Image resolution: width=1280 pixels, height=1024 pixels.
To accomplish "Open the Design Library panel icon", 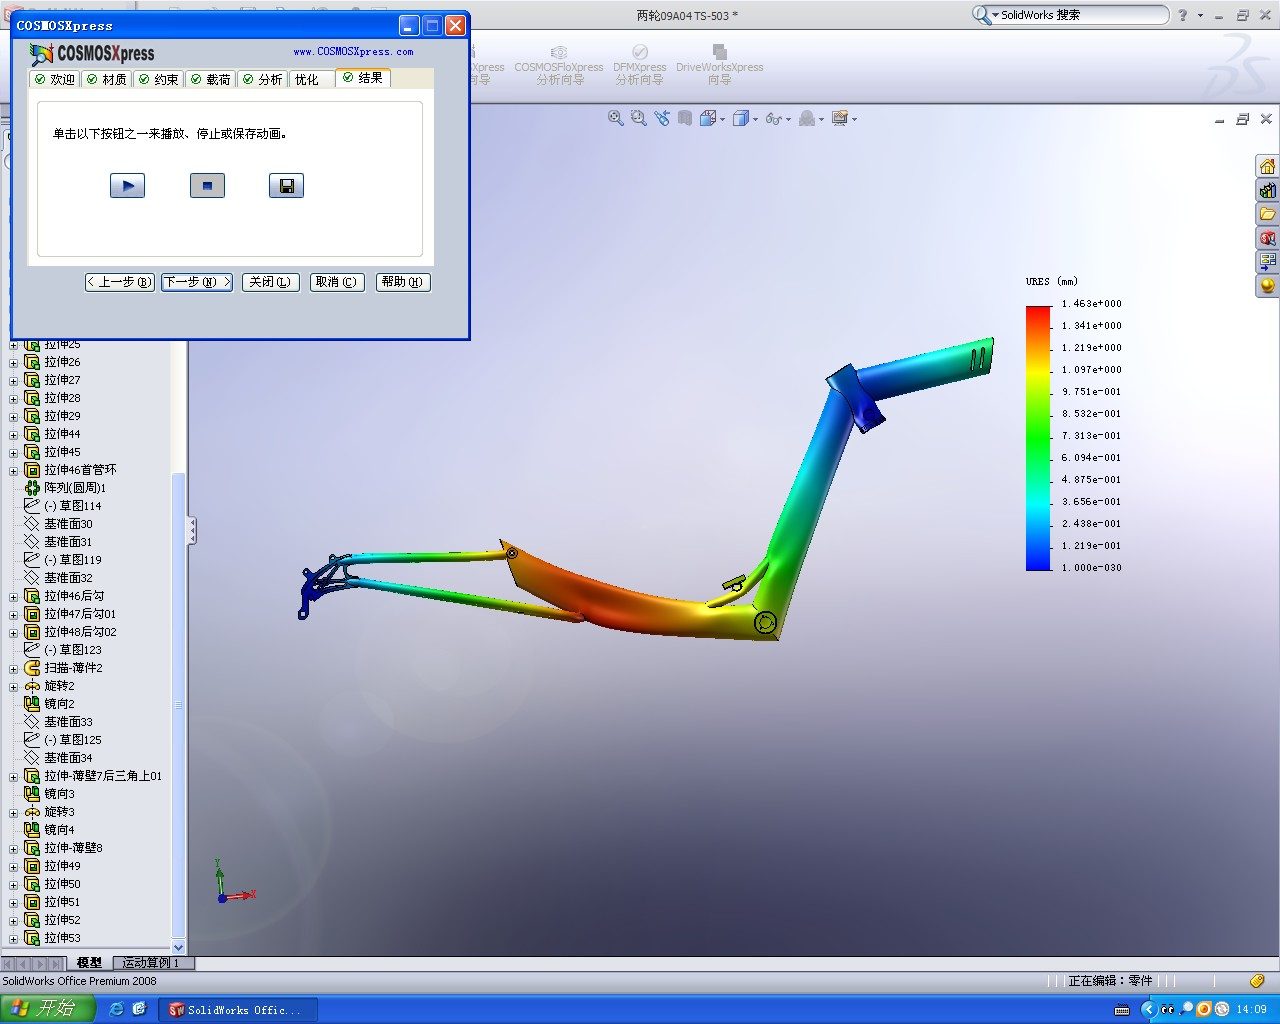I will click(x=1267, y=190).
